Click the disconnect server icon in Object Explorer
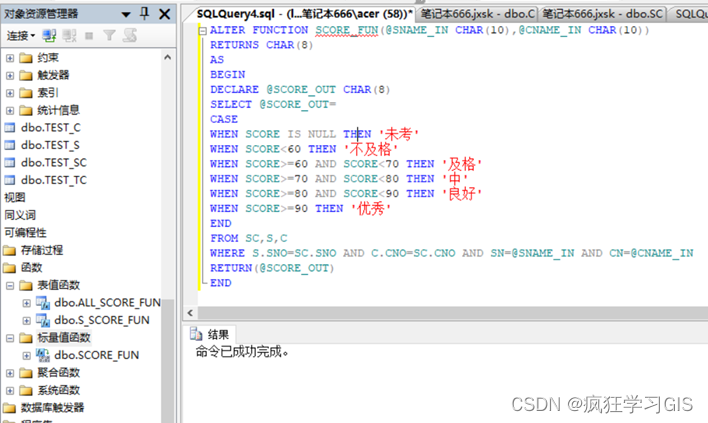This screenshot has height=423, width=708. pos(69,35)
